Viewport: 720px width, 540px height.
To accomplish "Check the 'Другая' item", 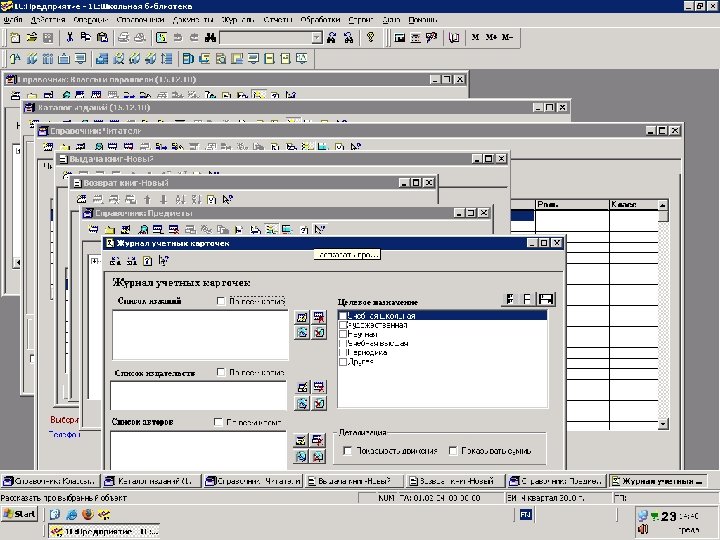I will [343, 362].
